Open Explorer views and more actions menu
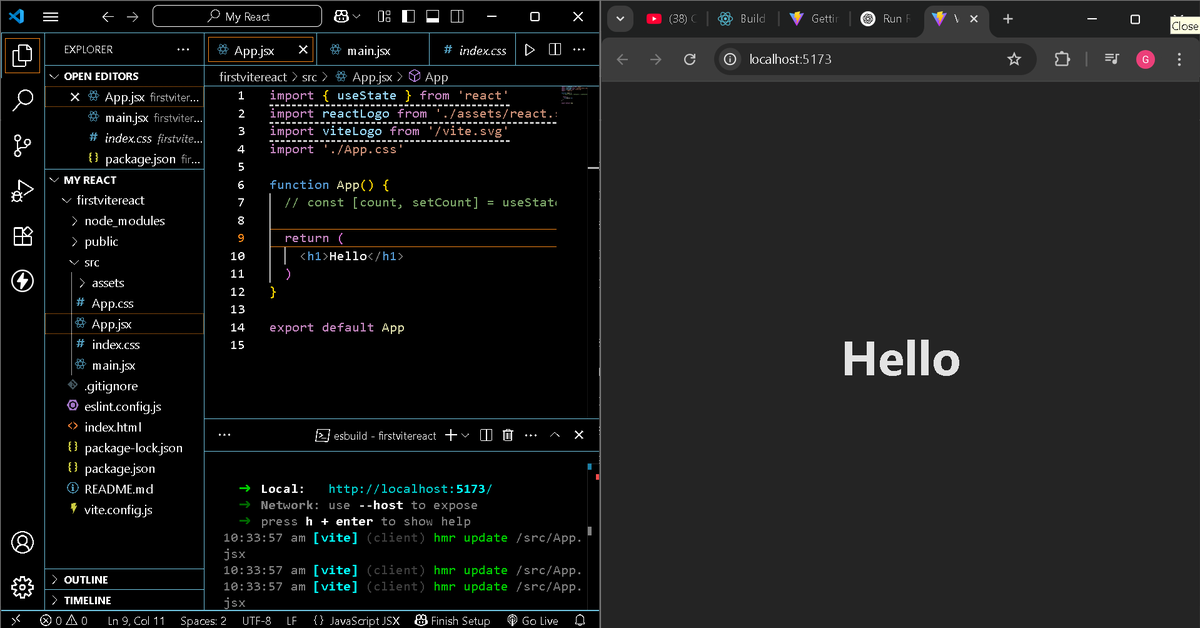1200x628 pixels. point(182,49)
